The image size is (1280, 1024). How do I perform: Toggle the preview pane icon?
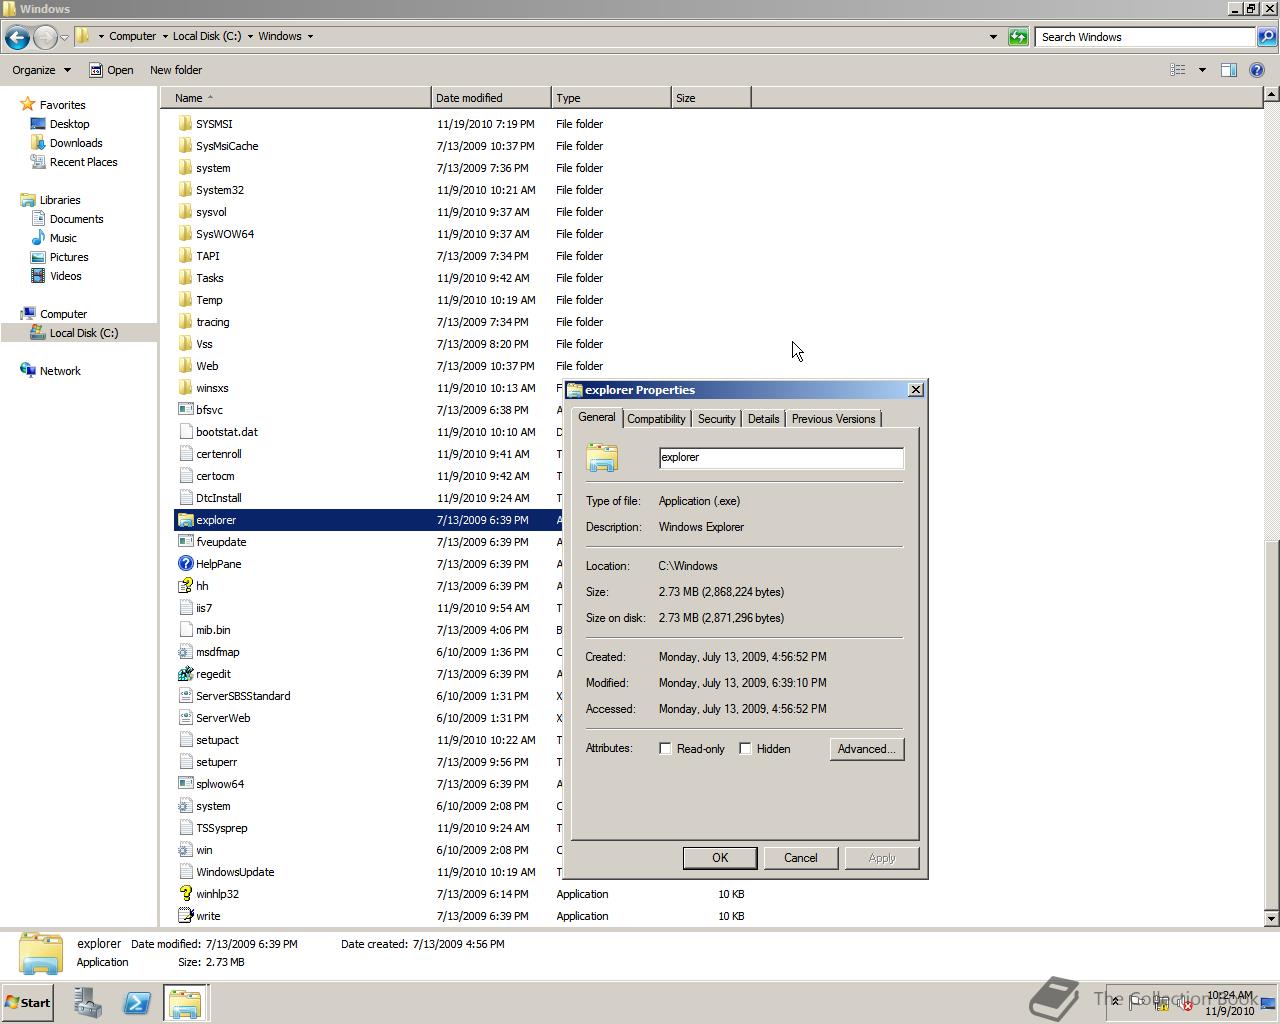point(1228,70)
